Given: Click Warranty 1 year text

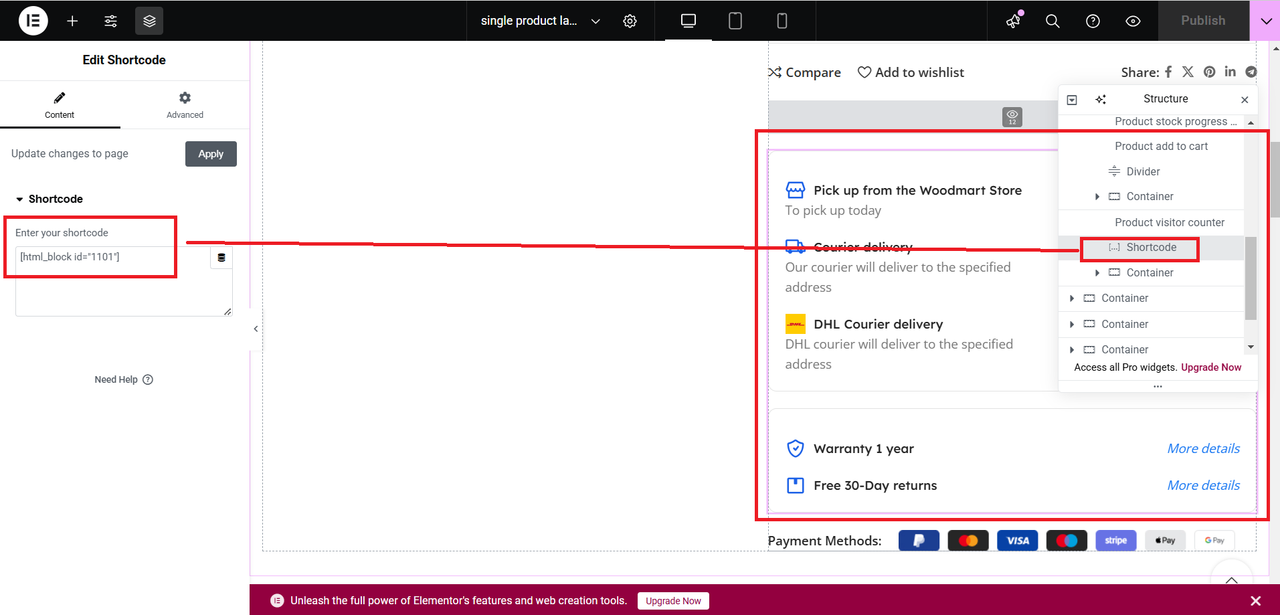Looking at the screenshot, I should (x=863, y=448).
